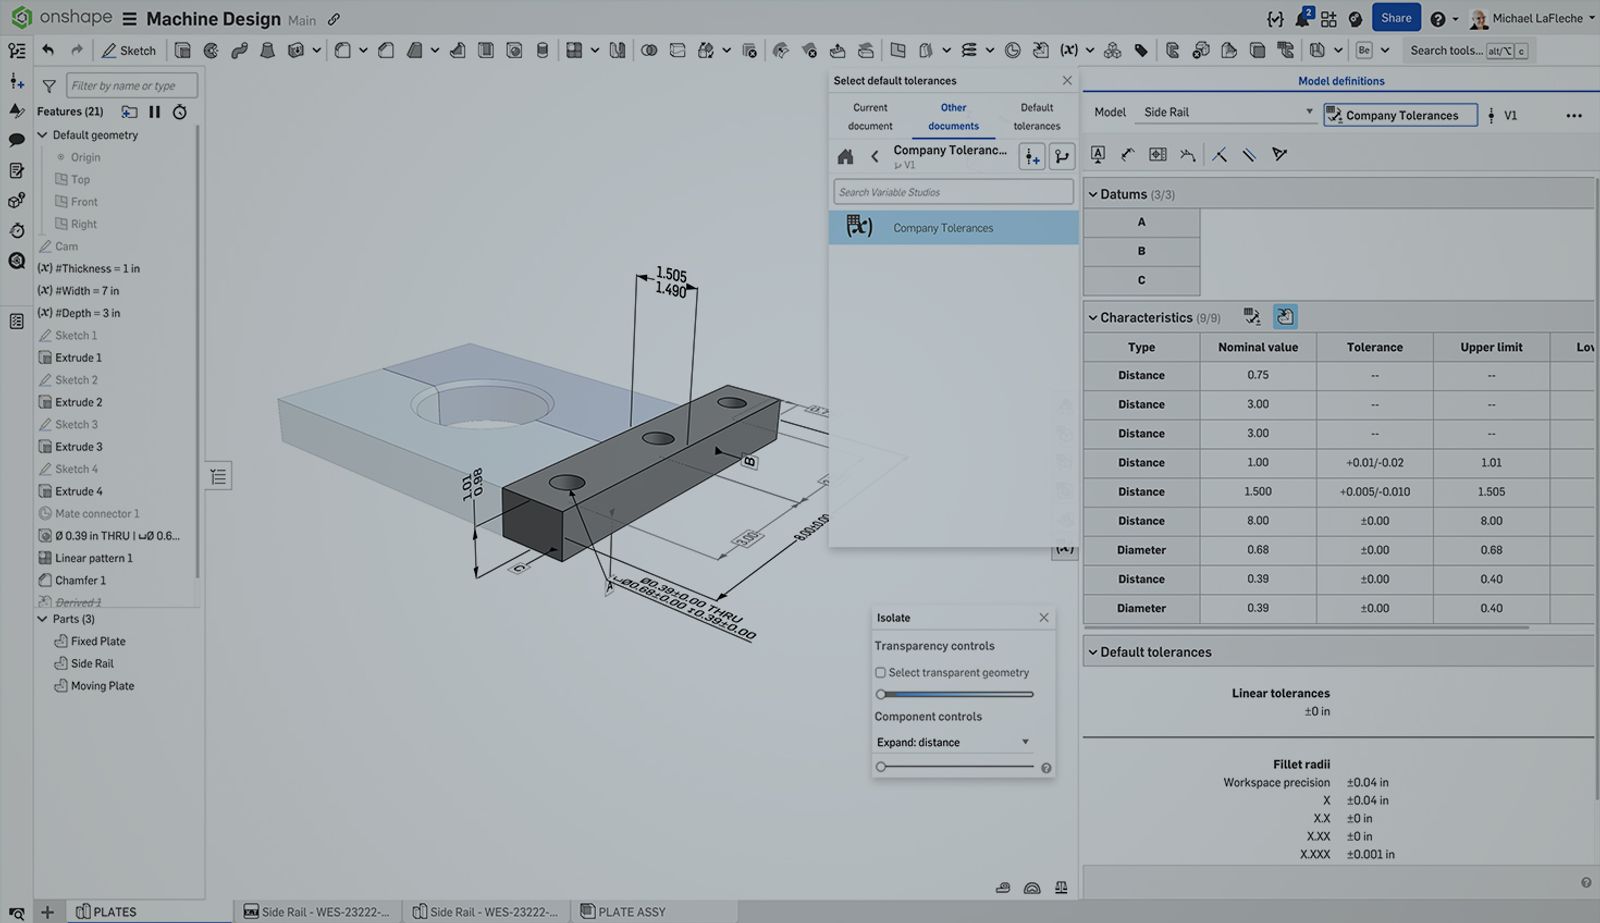Open the Side Rail model dropdown

(x=1310, y=112)
